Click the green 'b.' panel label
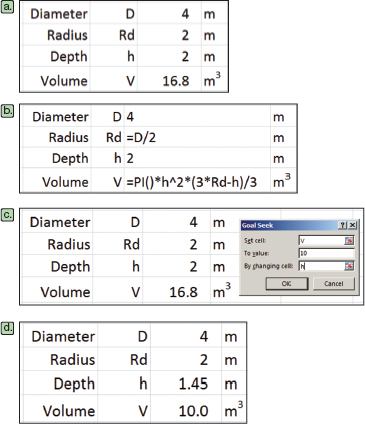The height and width of the screenshot is (424, 365). pyautogui.click(x=7, y=111)
